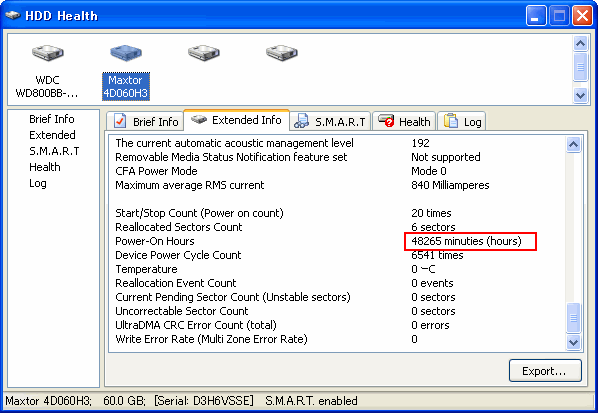598x413 pixels.
Task: Select the Maxtor 4D060H3 drive icon
Action: (126, 53)
